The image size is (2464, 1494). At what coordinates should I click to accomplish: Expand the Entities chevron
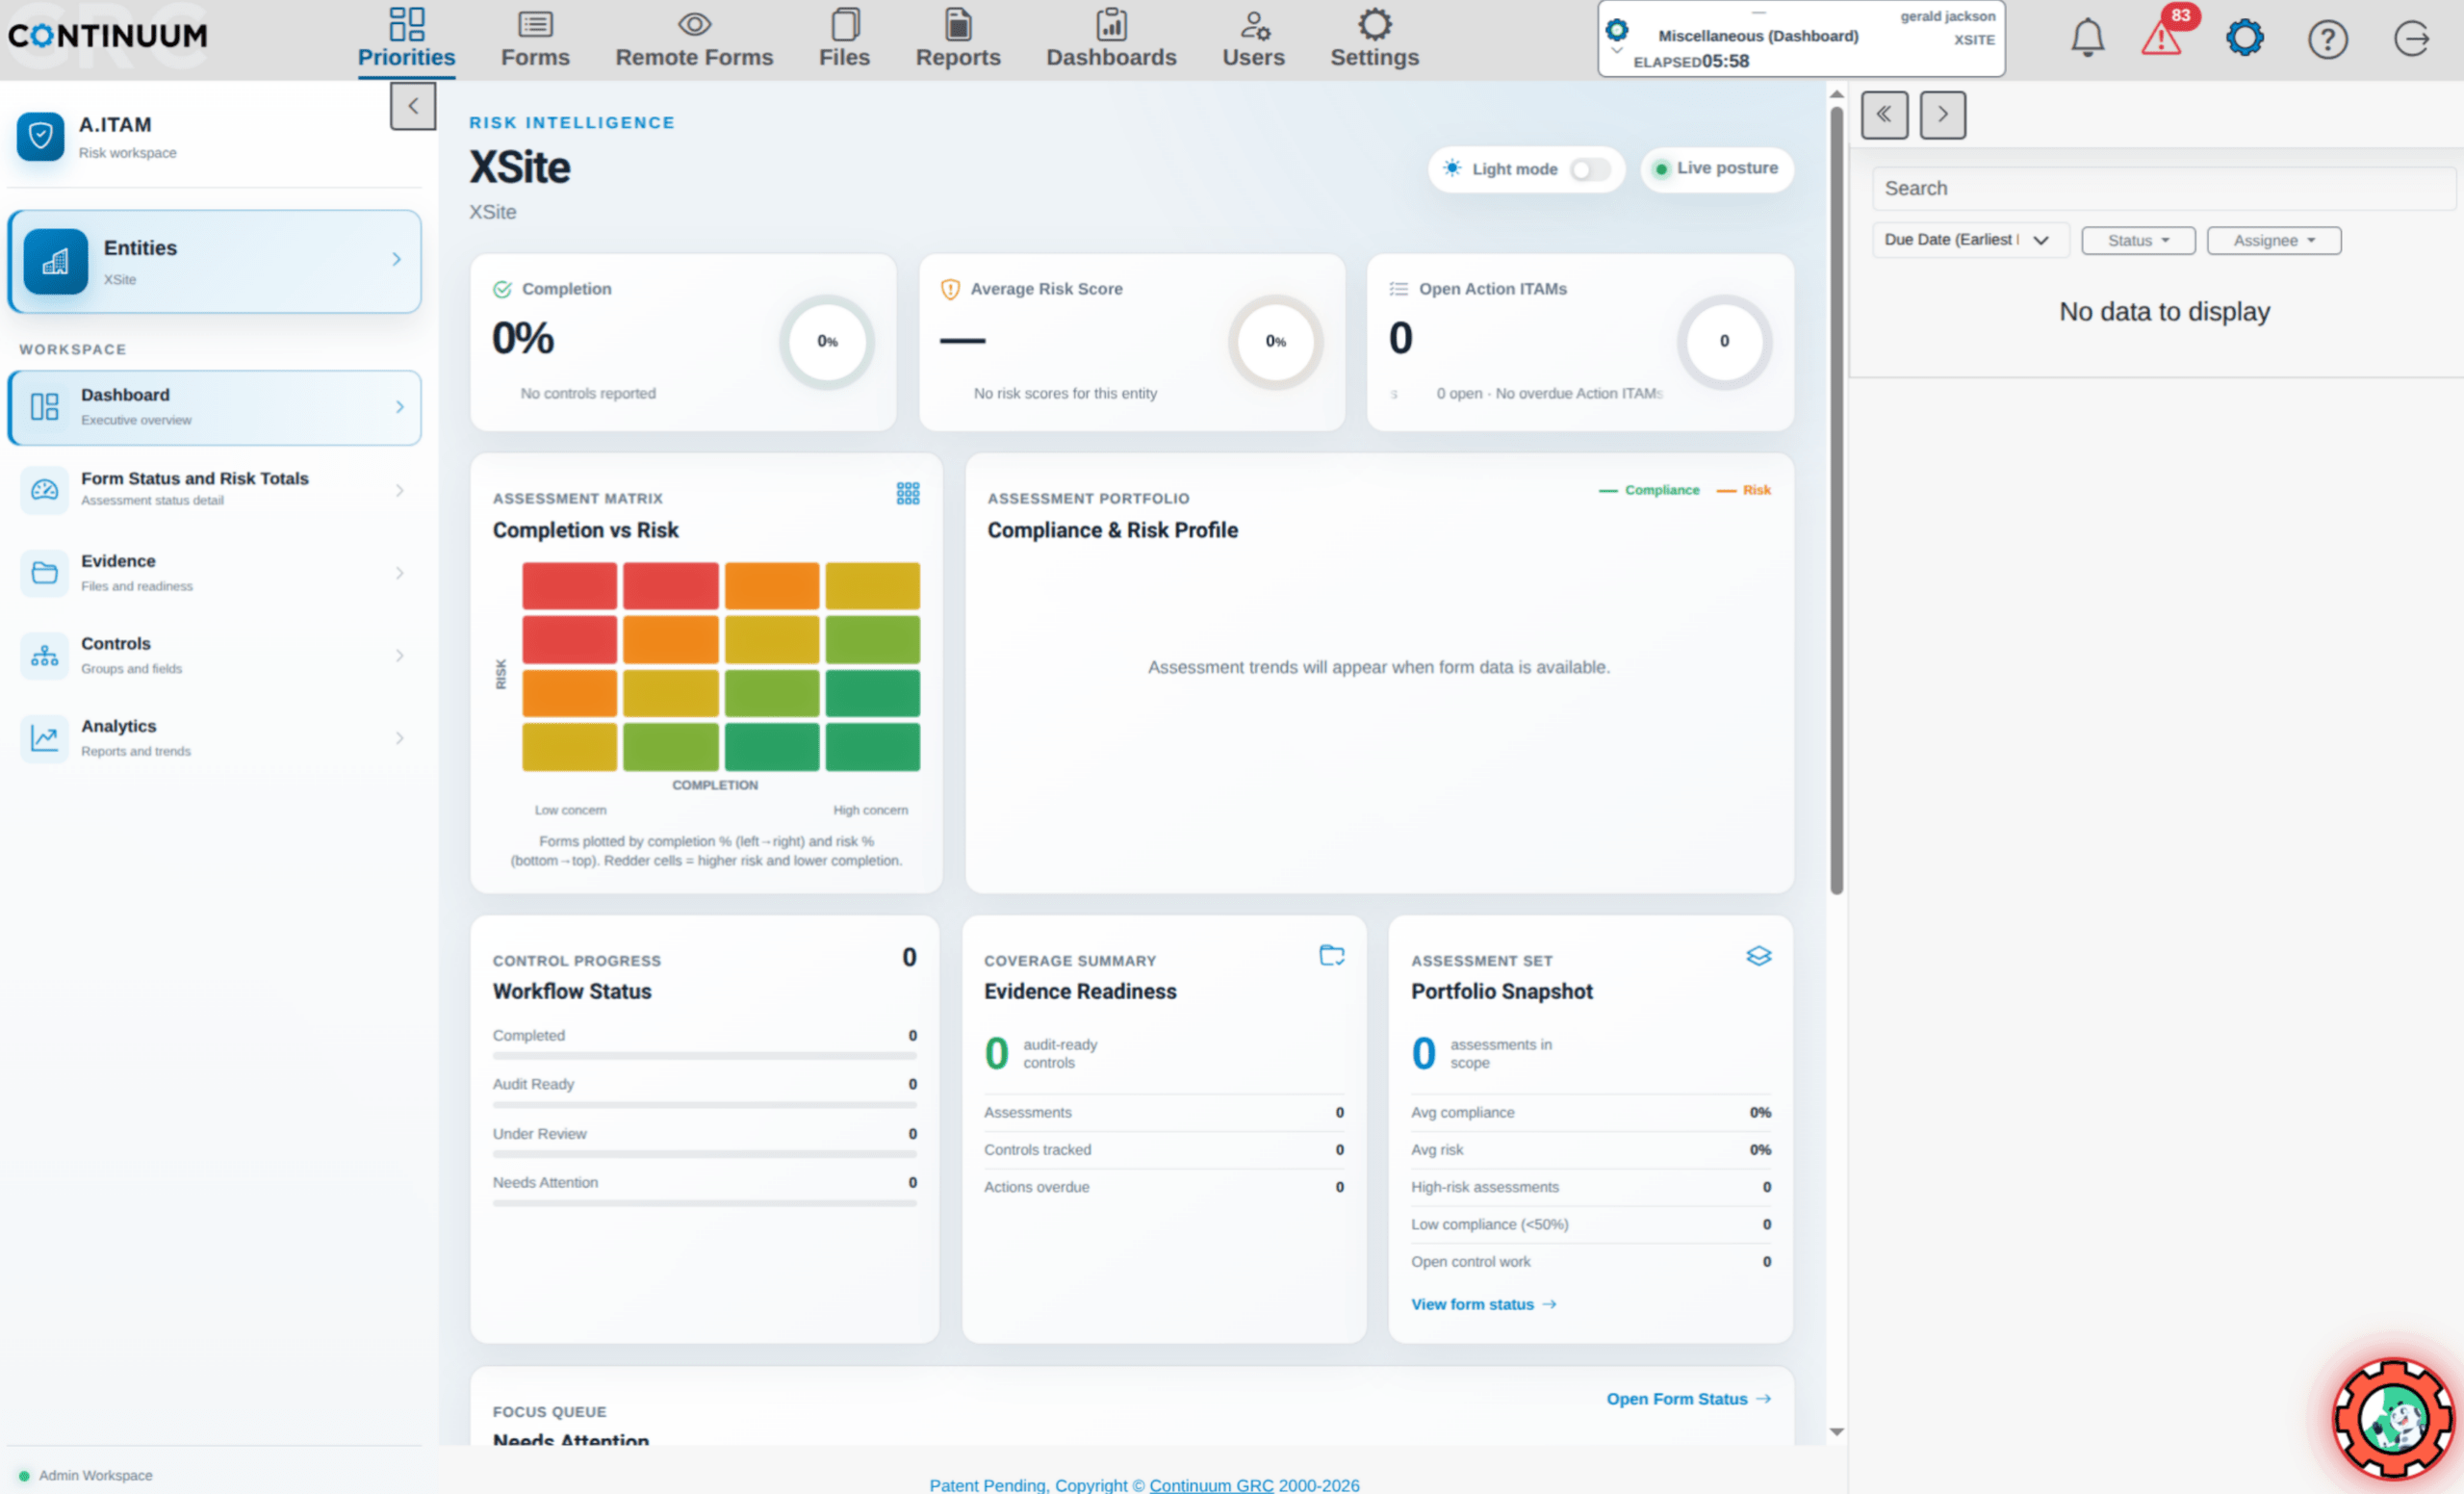tap(397, 259)
